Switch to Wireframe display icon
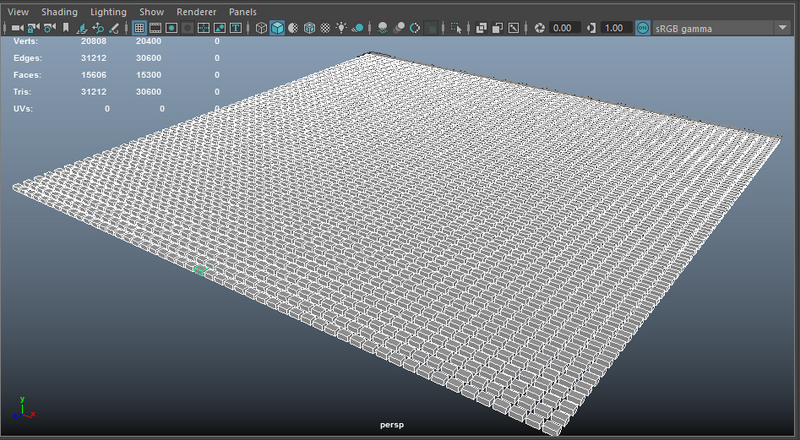Image resolution: width=800 pixels, height=440 pixels. tap(261, 28)
